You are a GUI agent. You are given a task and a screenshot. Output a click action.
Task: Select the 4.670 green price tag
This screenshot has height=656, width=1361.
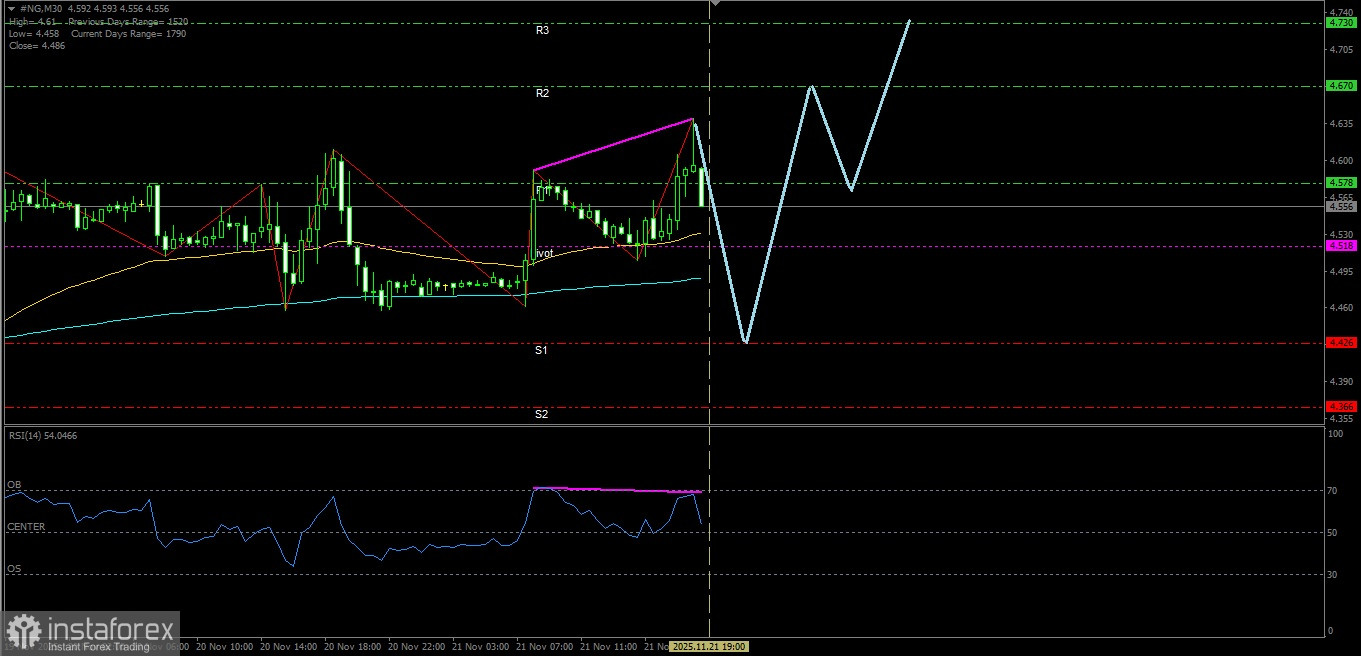pos(1340,86)
